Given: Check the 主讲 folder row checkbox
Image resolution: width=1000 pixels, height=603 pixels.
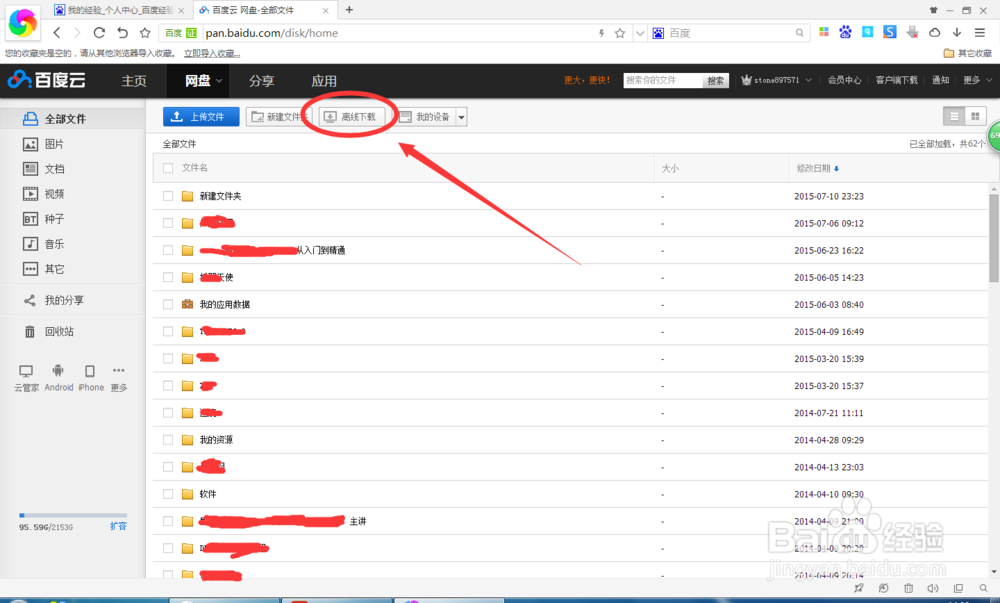Looking at the screenshot, I should pyautogui.click(x=168, y=521).
